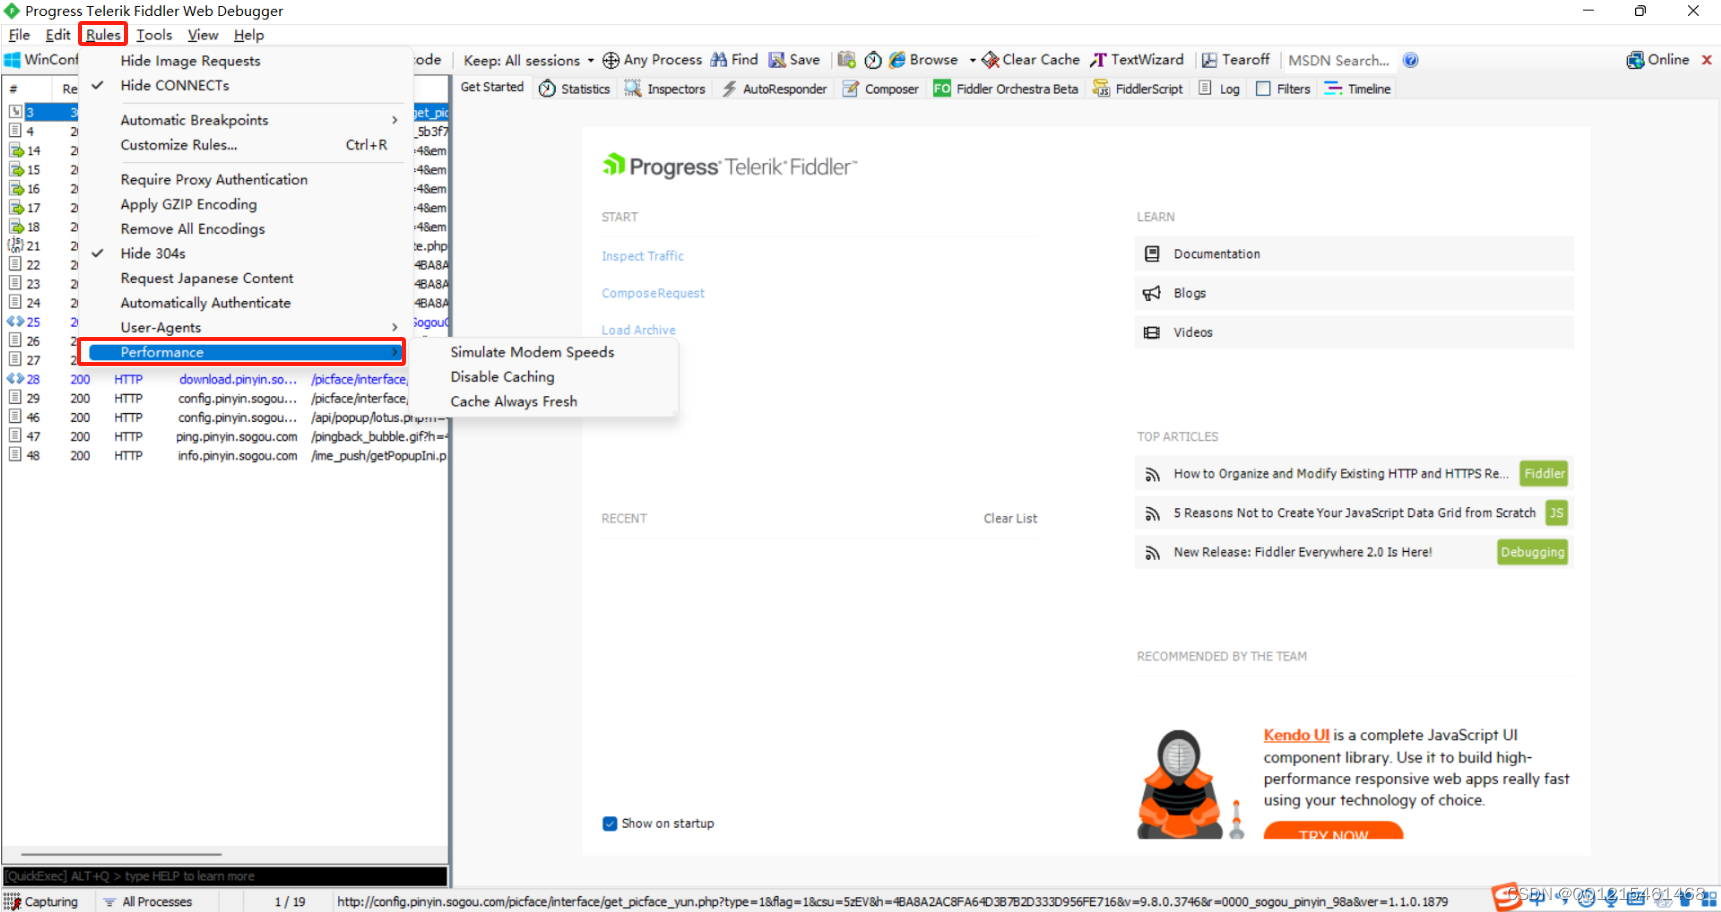Viewport: 1721px width, 912px height.
Task: Enable Require Proxy Authentication option
Action: [x=214, y=180]
